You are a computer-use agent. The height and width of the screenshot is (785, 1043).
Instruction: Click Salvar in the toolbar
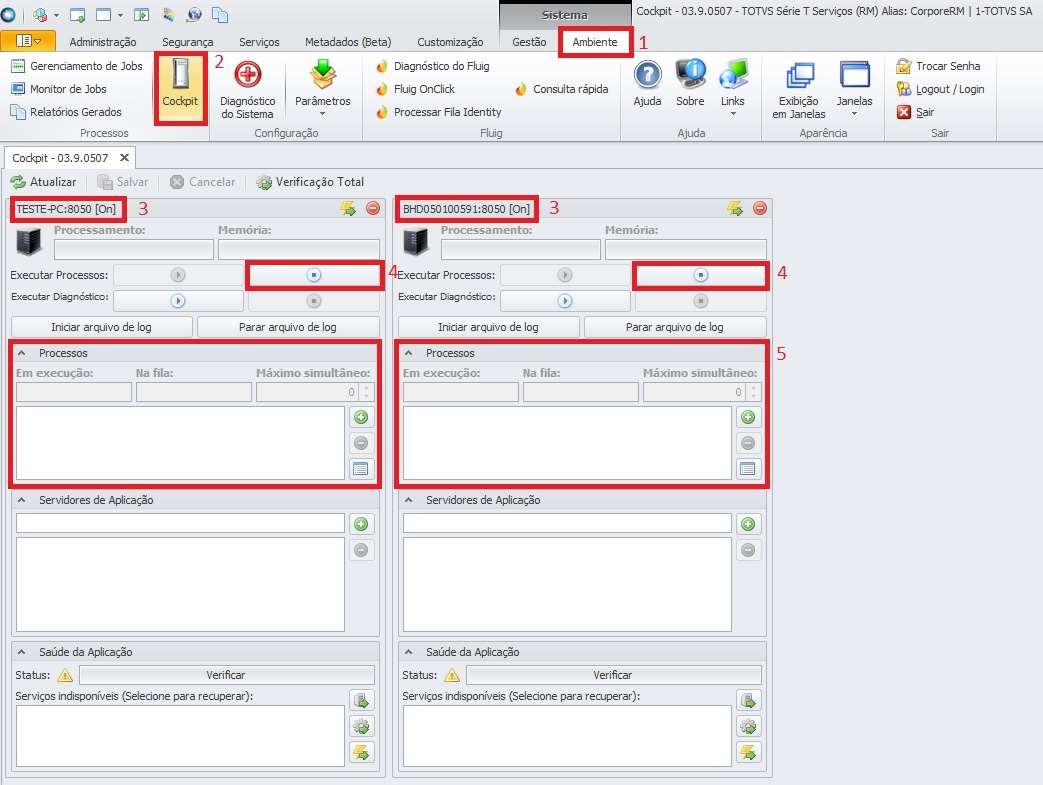tap(123, 182)
